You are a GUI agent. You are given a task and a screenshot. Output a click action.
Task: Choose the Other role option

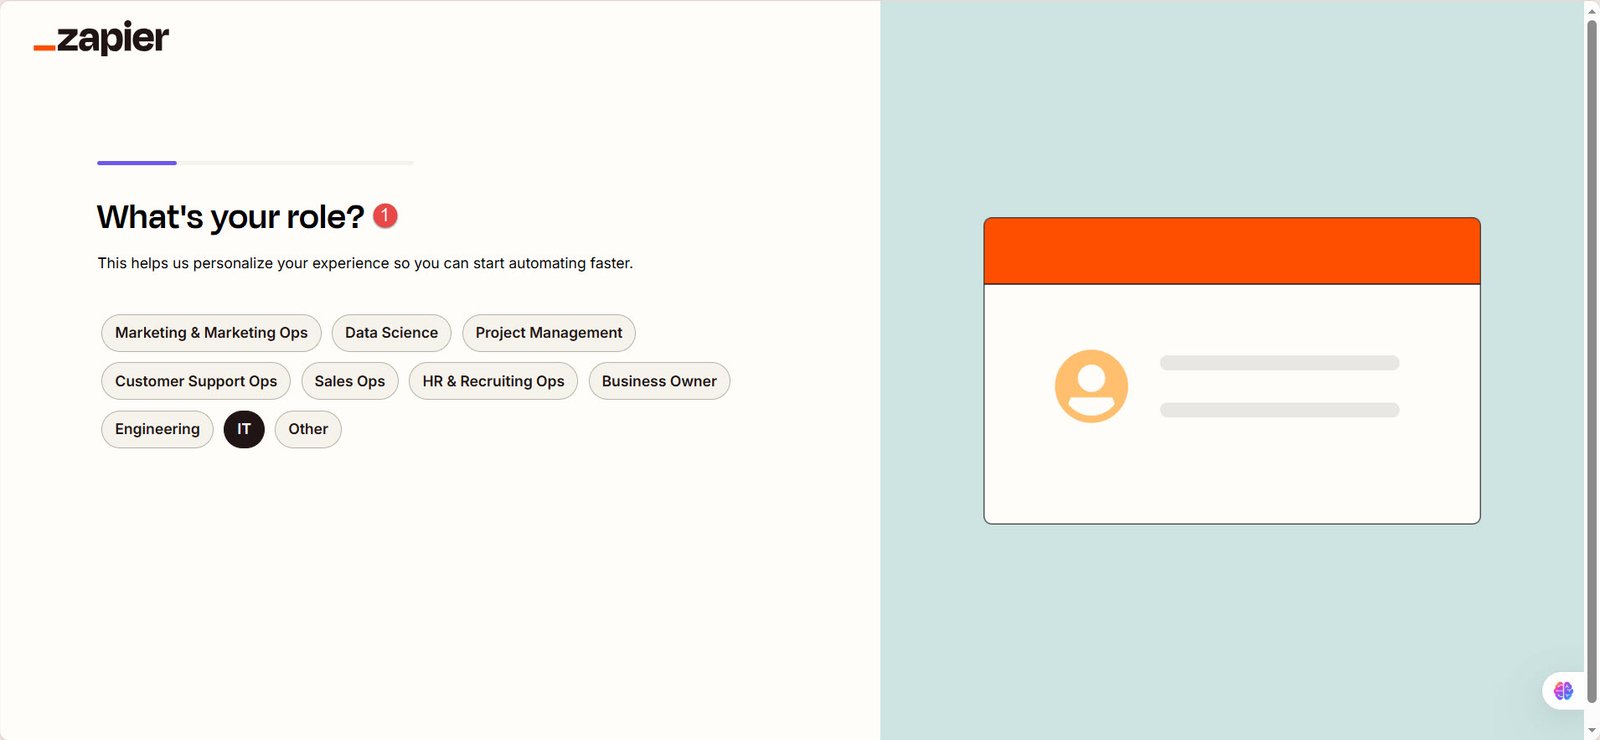point(308,429)
